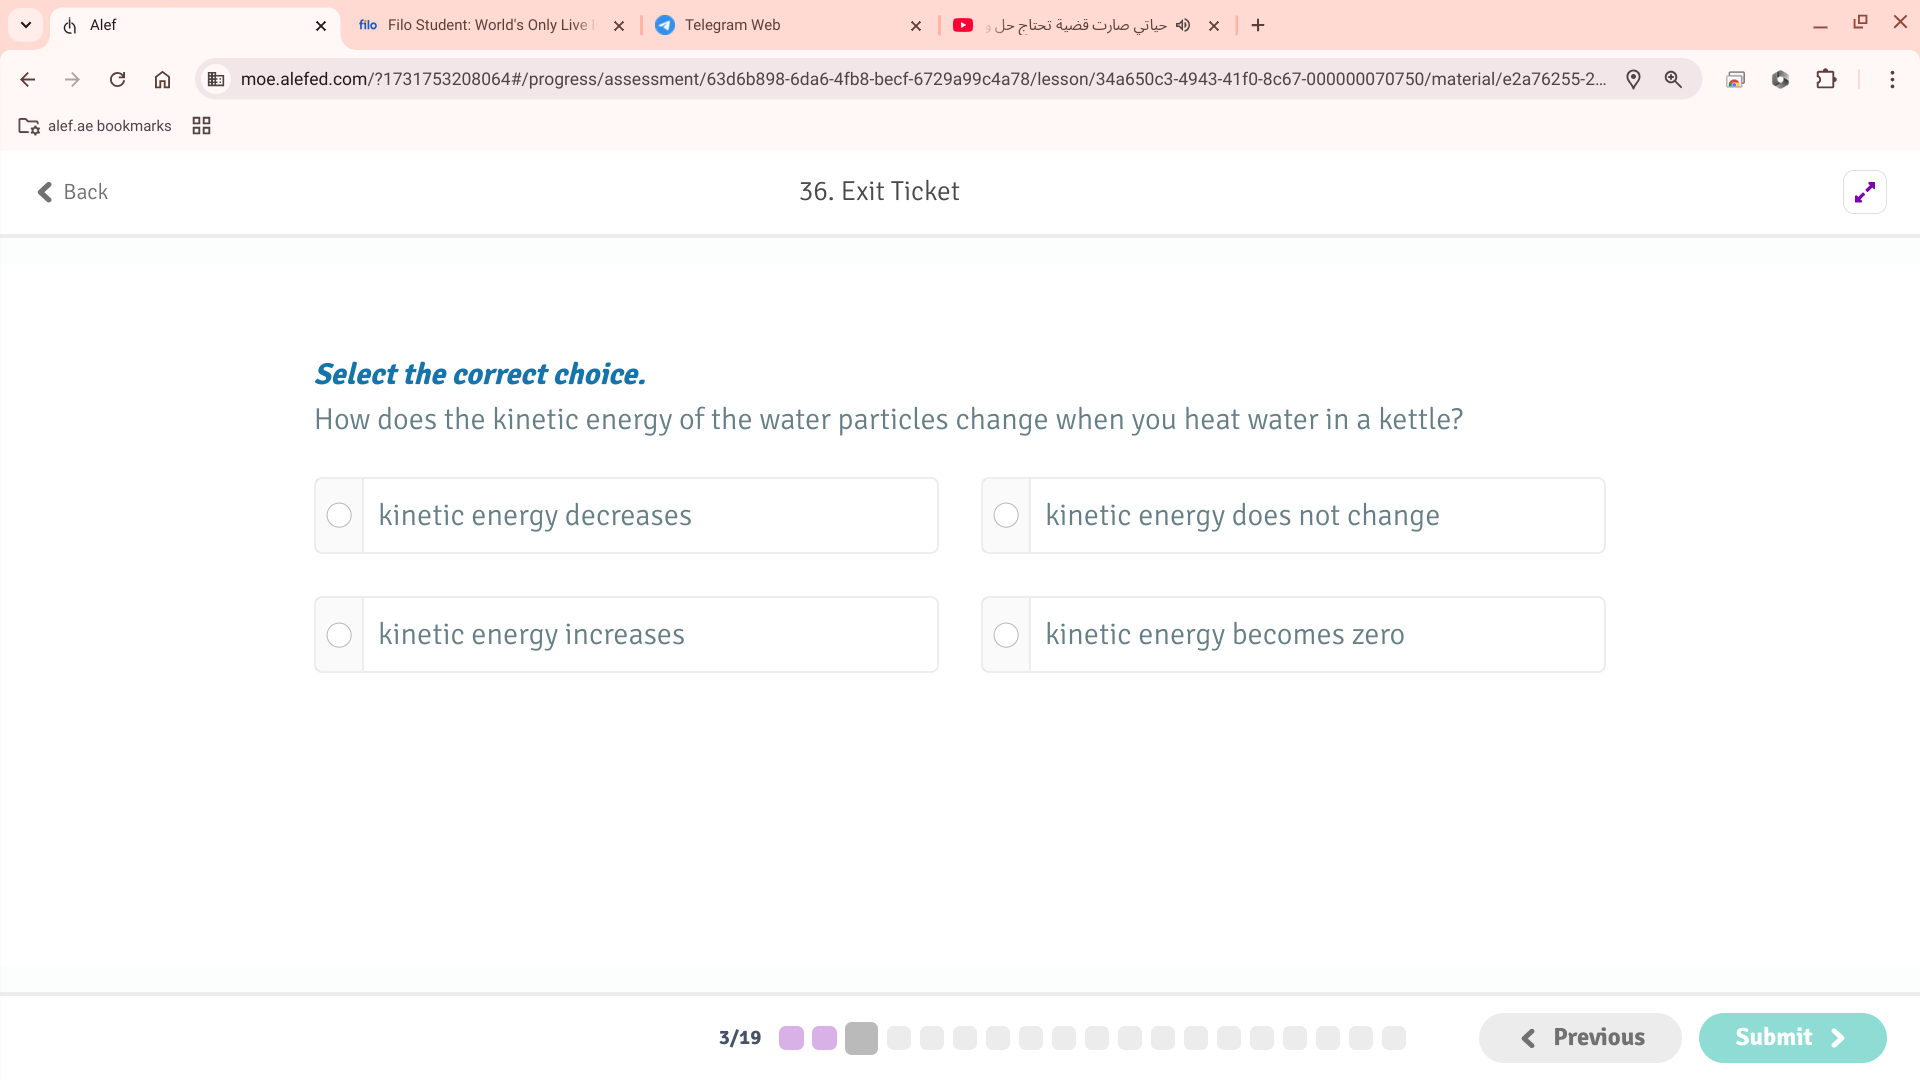Expand the tab search dropdown arrow
The height and width of the screenshot is (1080, 1920).
coord(26,25)
